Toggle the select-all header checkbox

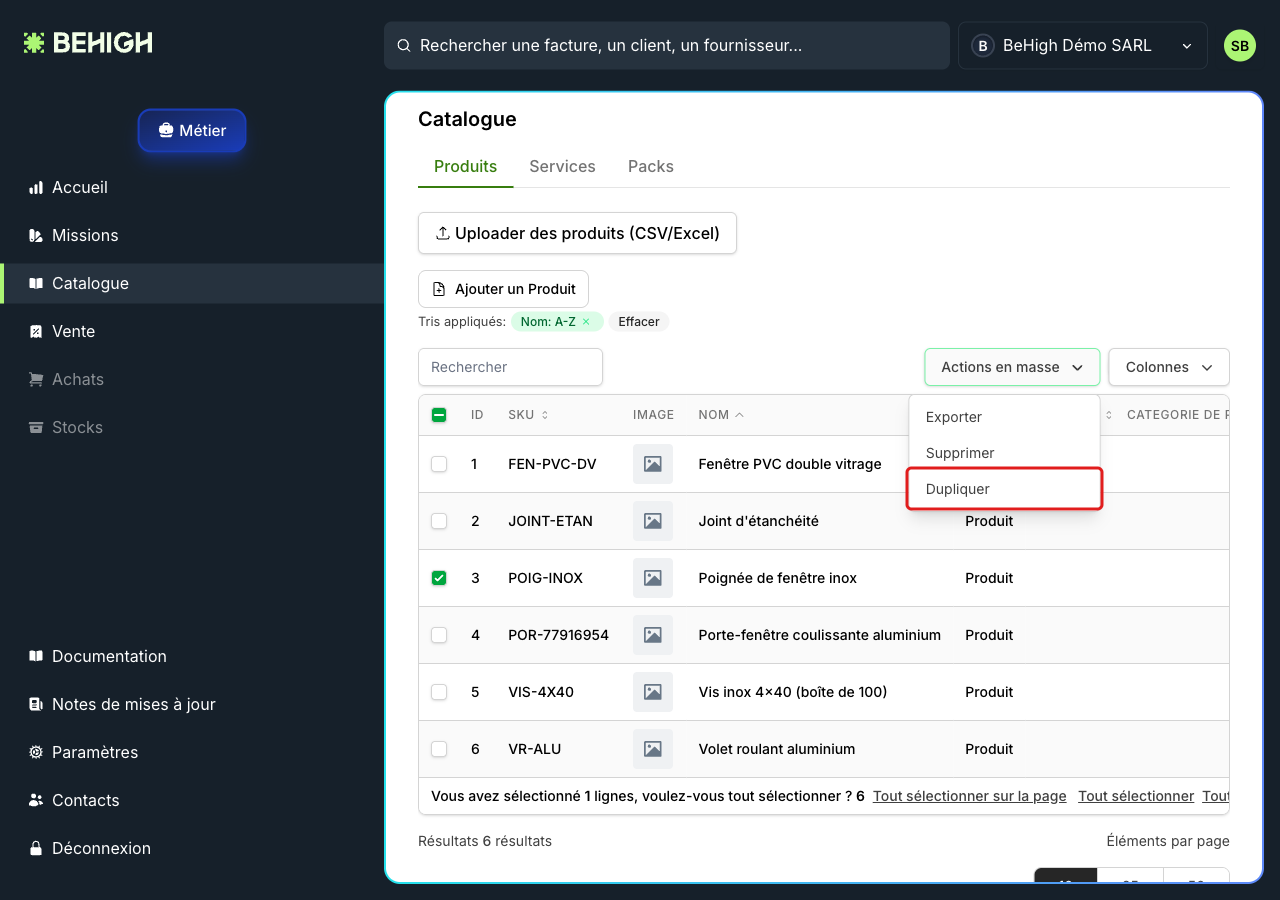(x=439, y=415)
